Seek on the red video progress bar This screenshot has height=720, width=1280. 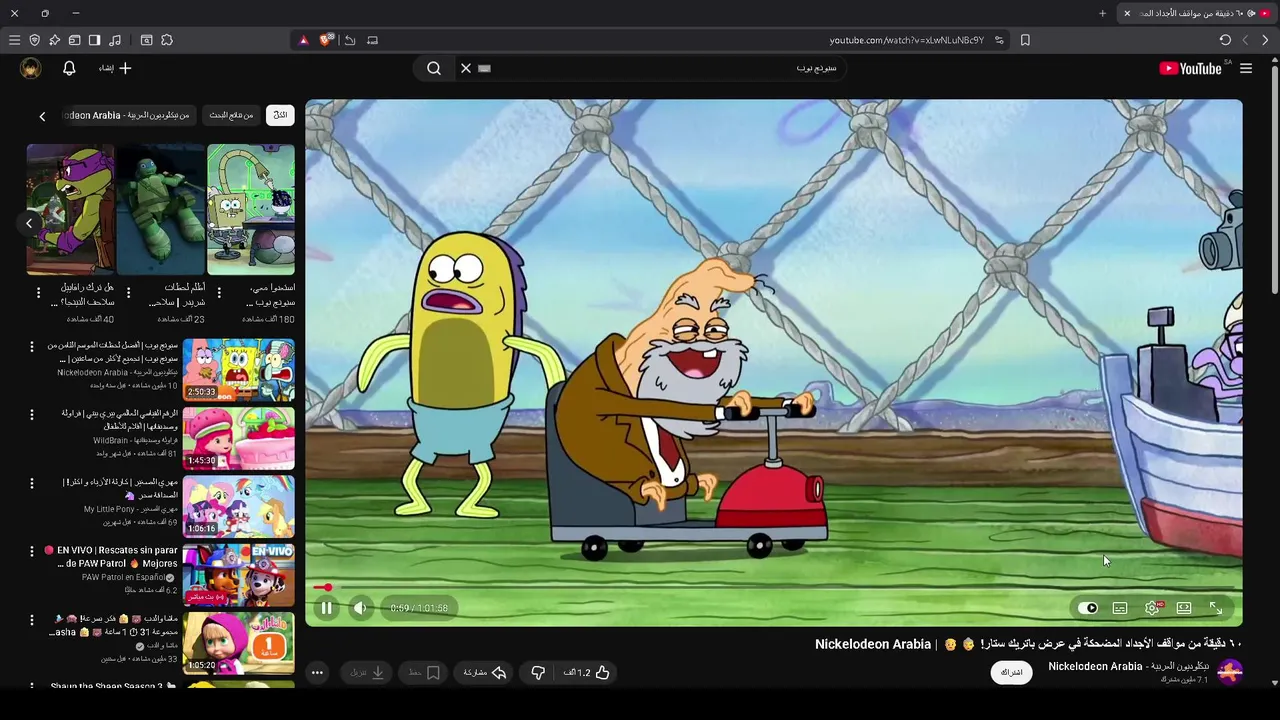[x=773, y=588]
